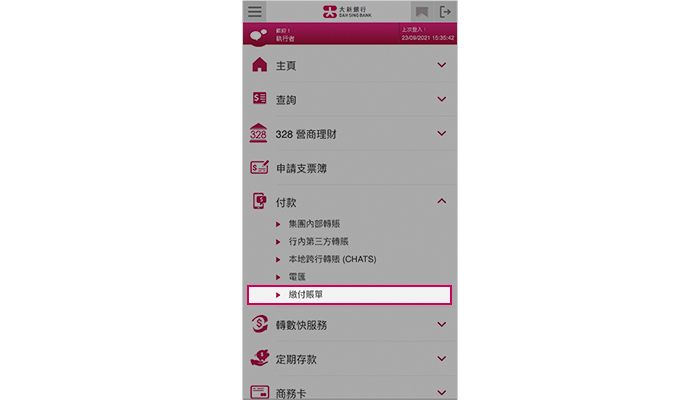Select the highlighted 繳付賬單 menu item
The height and width of the screenshot is (400, 700).
[x=349, y=295]
